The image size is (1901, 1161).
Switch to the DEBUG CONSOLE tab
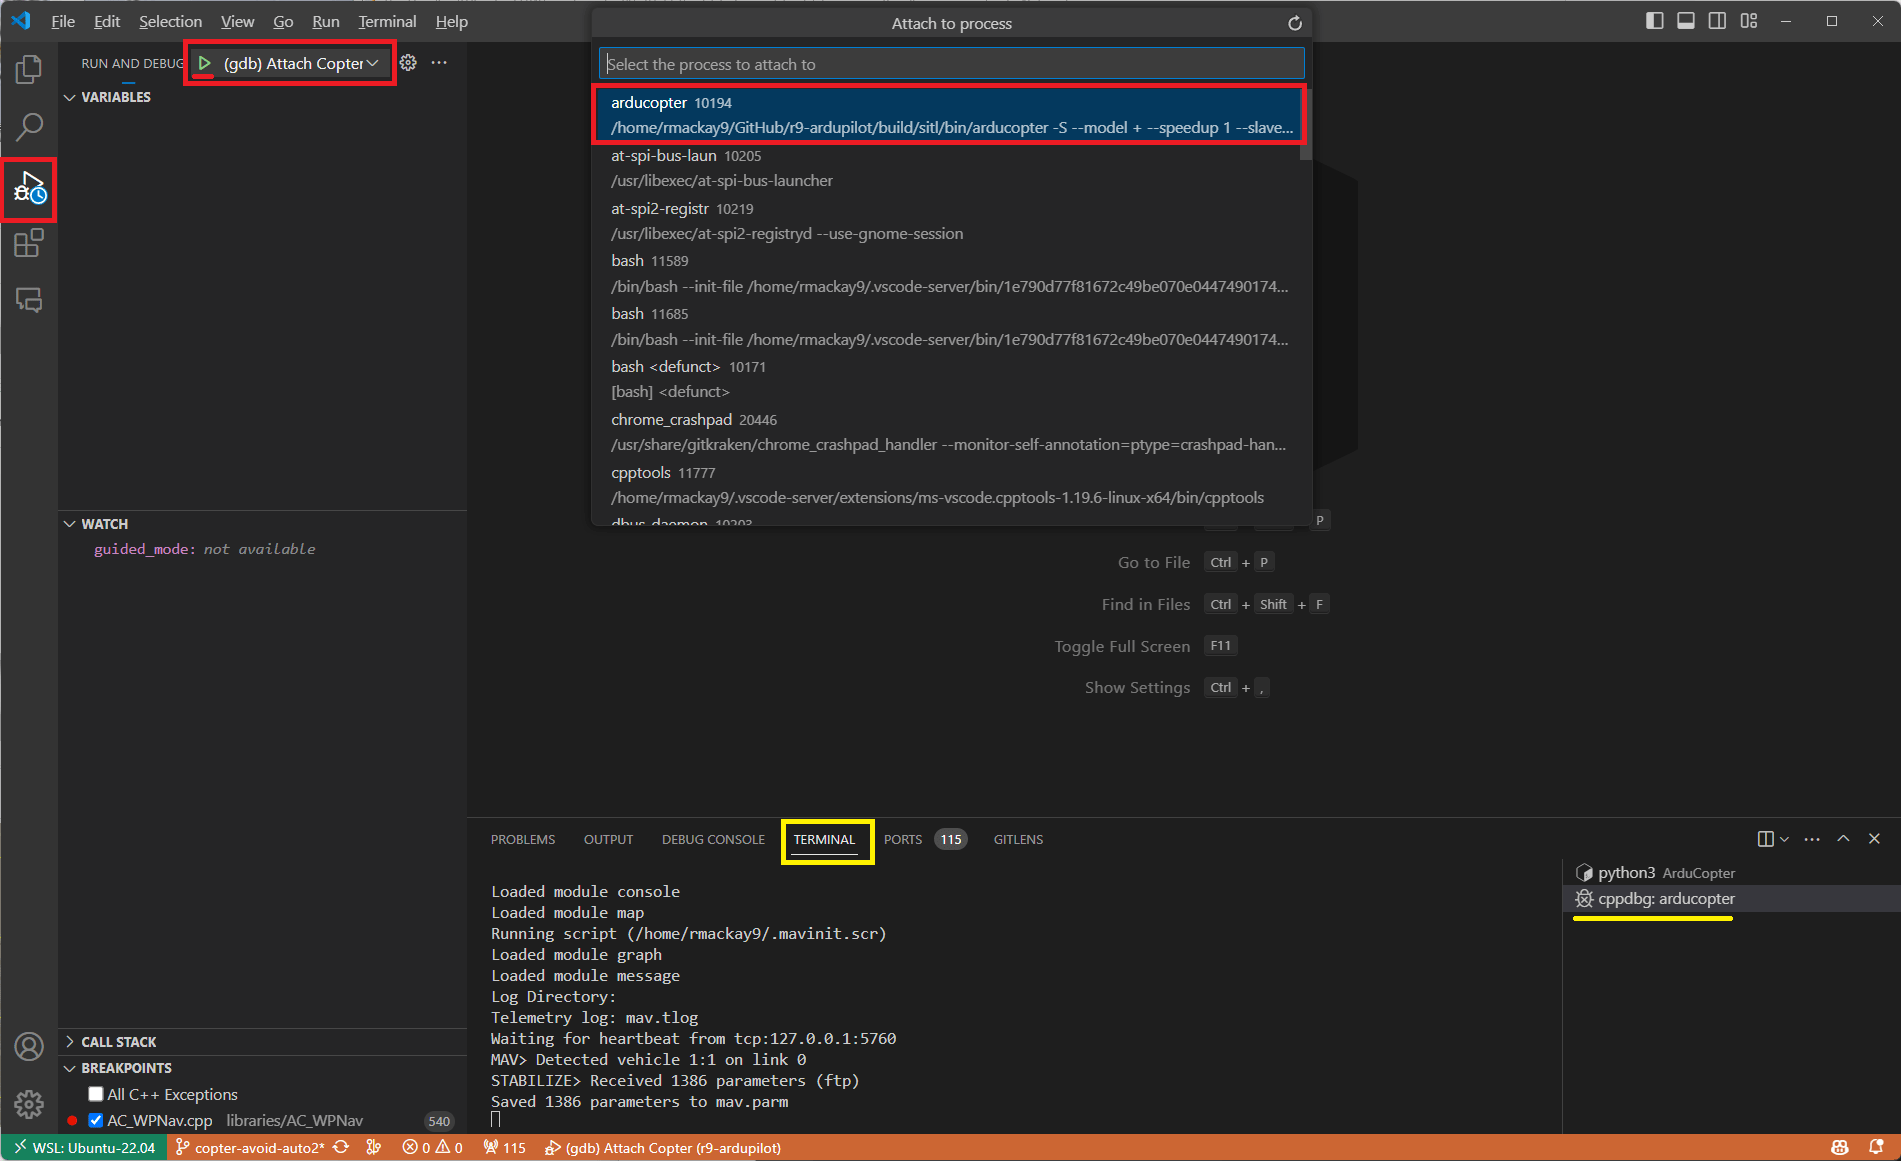[x=712, y=839]
